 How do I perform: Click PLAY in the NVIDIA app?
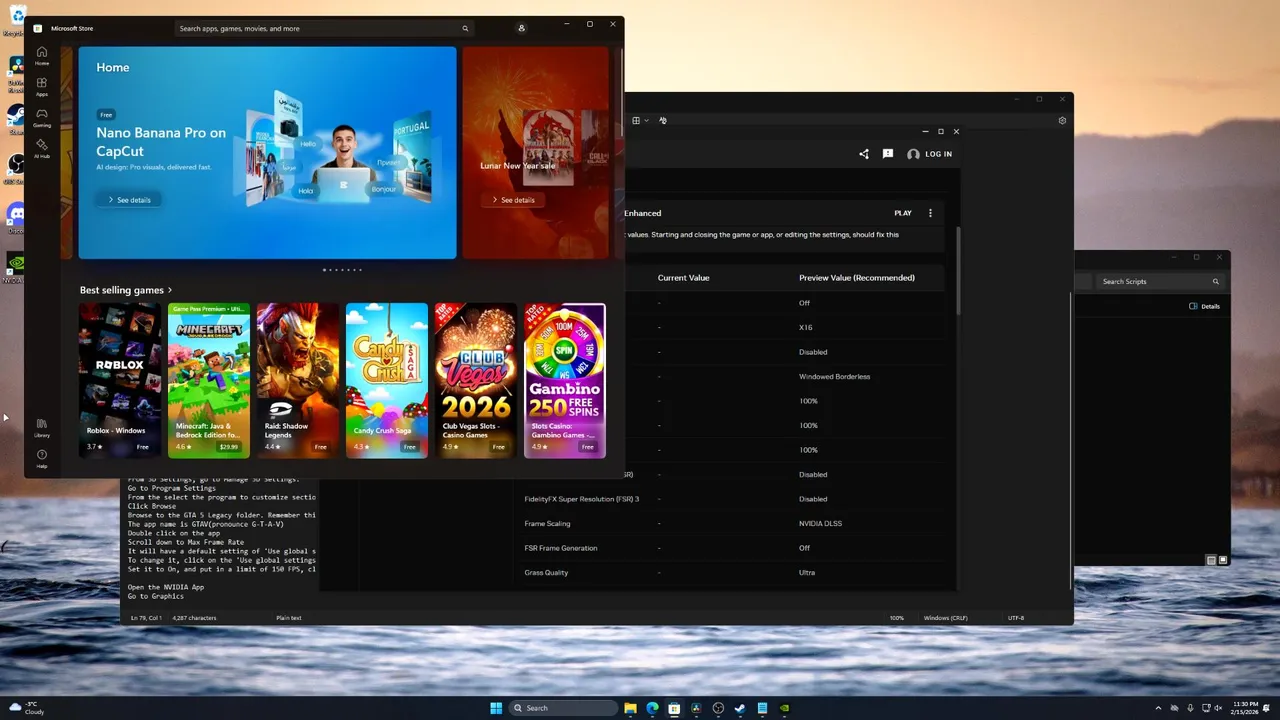click(x=903, y=213)
